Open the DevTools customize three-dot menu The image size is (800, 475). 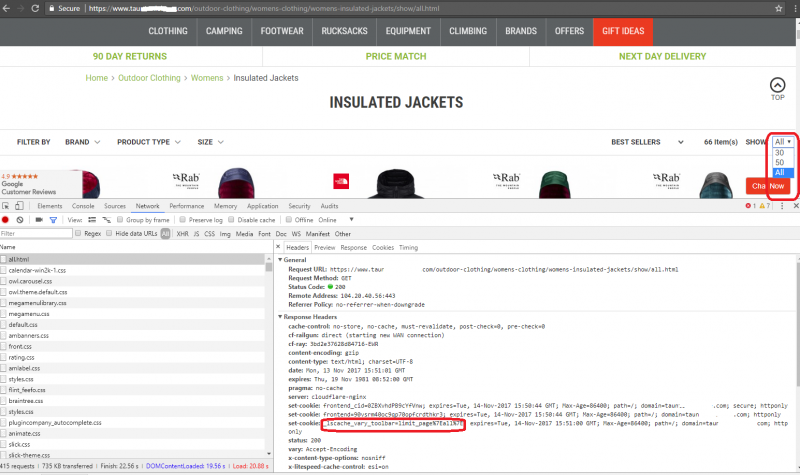click(x=782, y=206)
